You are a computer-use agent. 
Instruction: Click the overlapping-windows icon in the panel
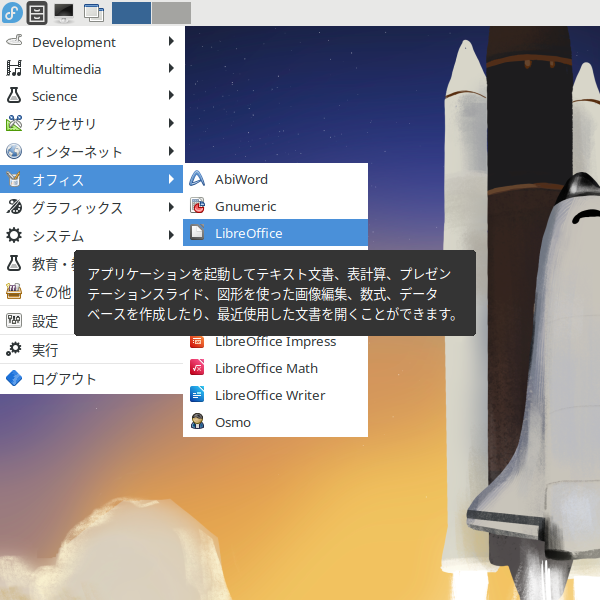pos(94,13)
